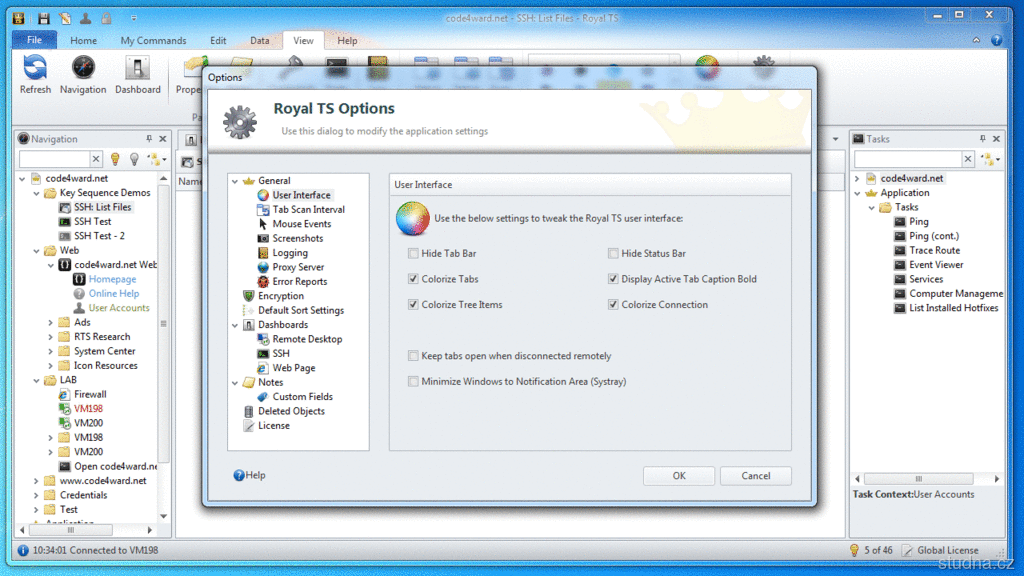Click the Navigation panel search field
Image resolution: width=1024 pixels, height=576 pixels.
[x=54, y=159]
